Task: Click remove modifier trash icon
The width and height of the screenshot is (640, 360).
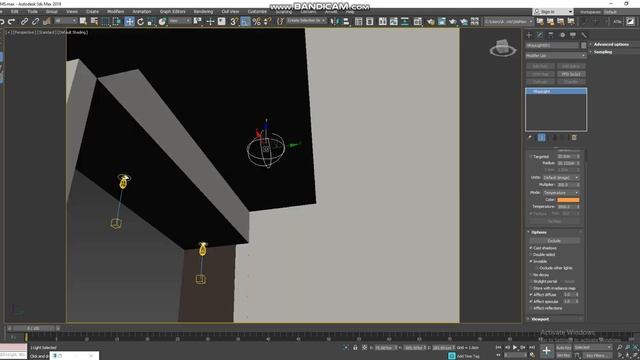Action: [574, 138]
